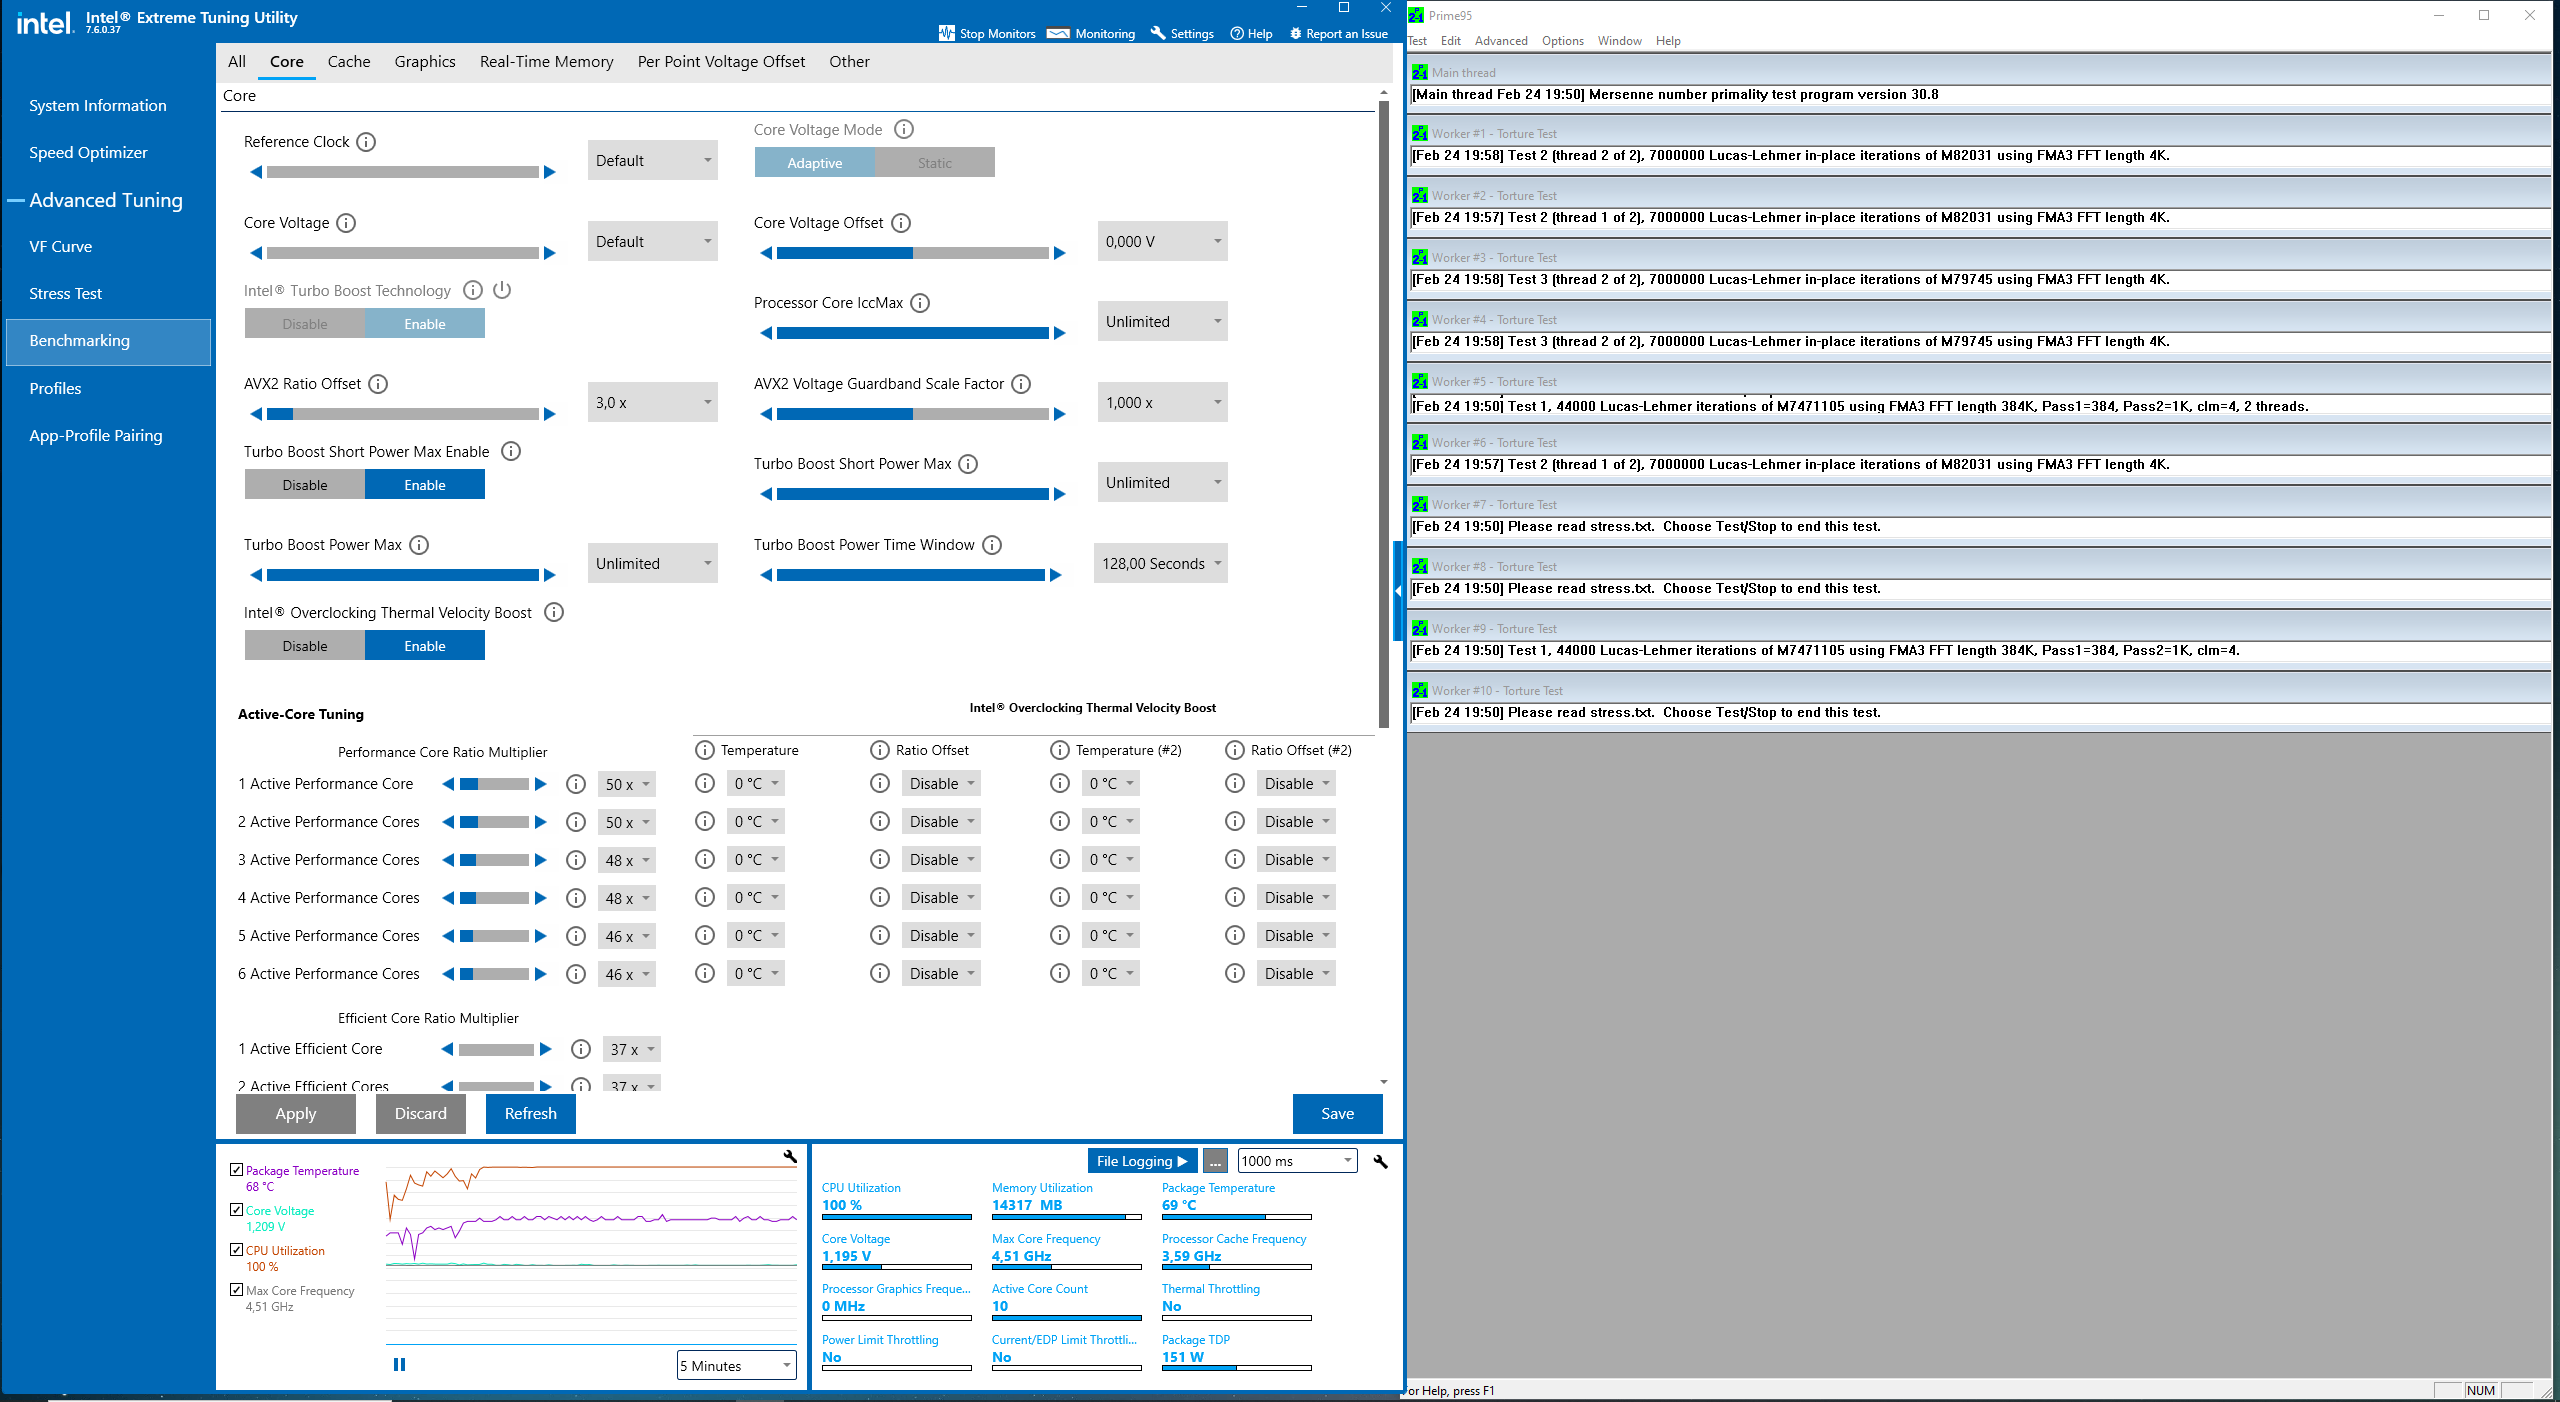Open the 5 Minutes graph duration dropdown
This screenshot has height=1402, width=2560.
point(736,1366)
